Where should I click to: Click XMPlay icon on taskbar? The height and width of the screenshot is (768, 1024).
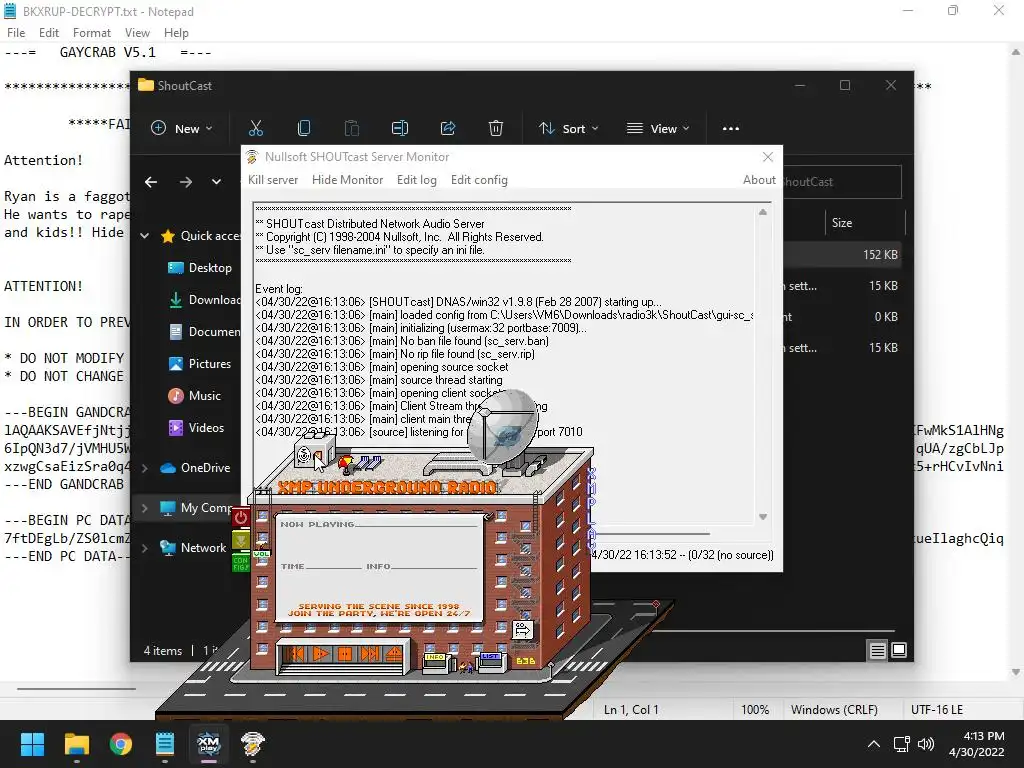pyautogui.click(x=209, y=744)
